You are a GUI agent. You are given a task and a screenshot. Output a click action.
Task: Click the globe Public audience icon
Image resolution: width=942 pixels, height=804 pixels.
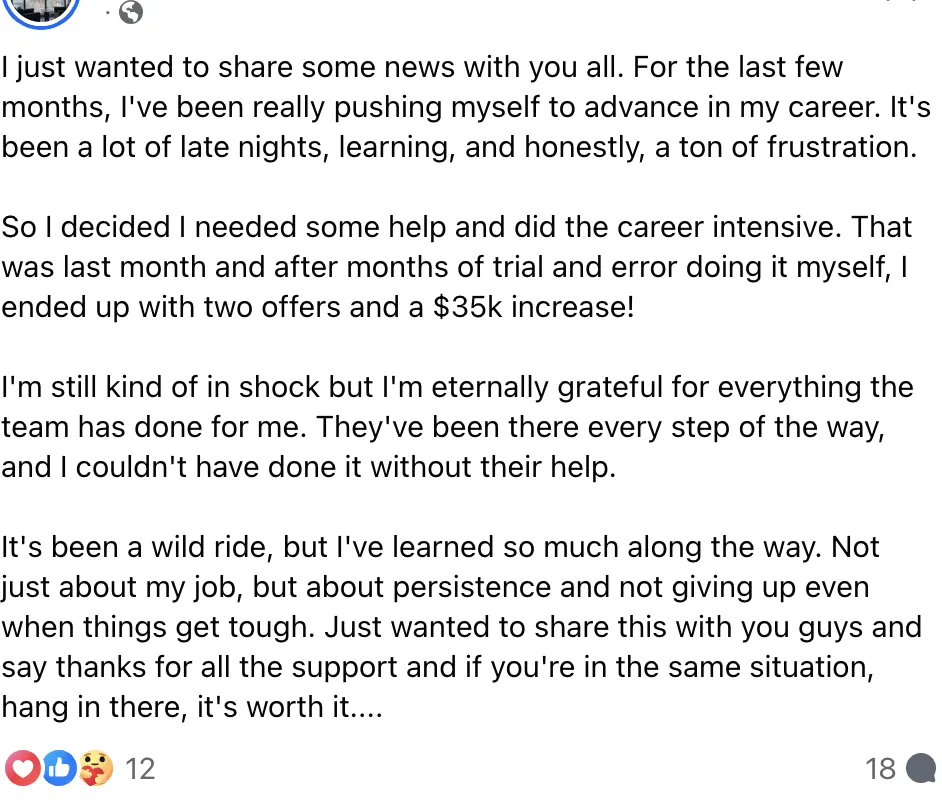click(x=130, y=12)
